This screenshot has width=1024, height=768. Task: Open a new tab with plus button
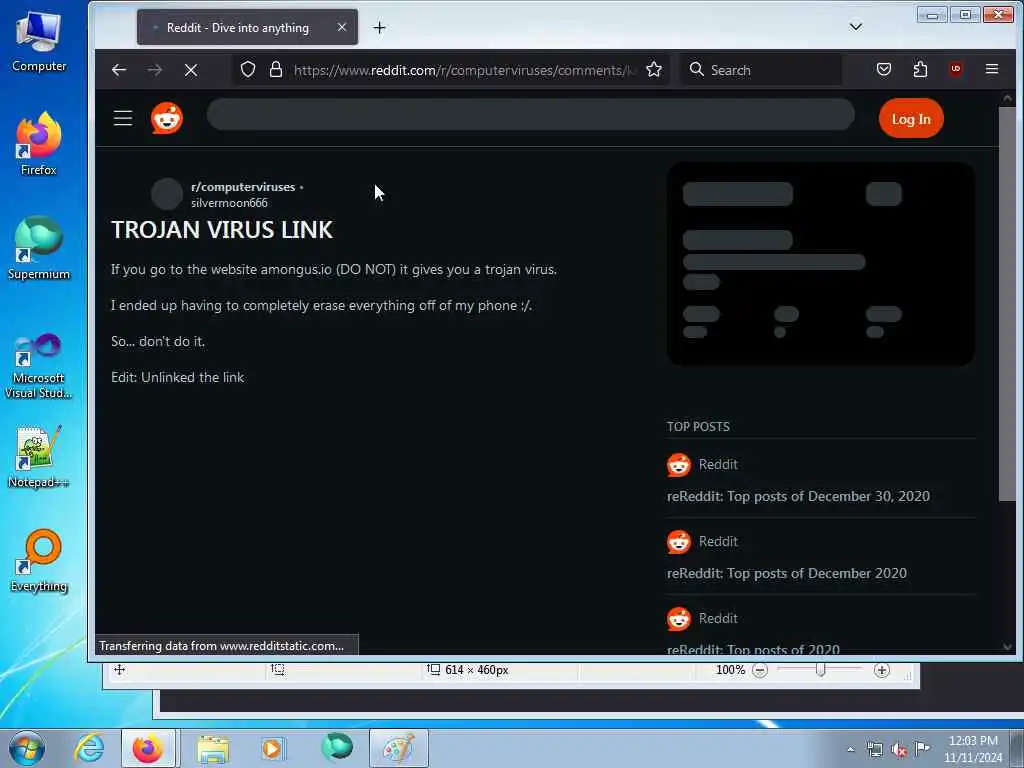(x=379, y=27)
